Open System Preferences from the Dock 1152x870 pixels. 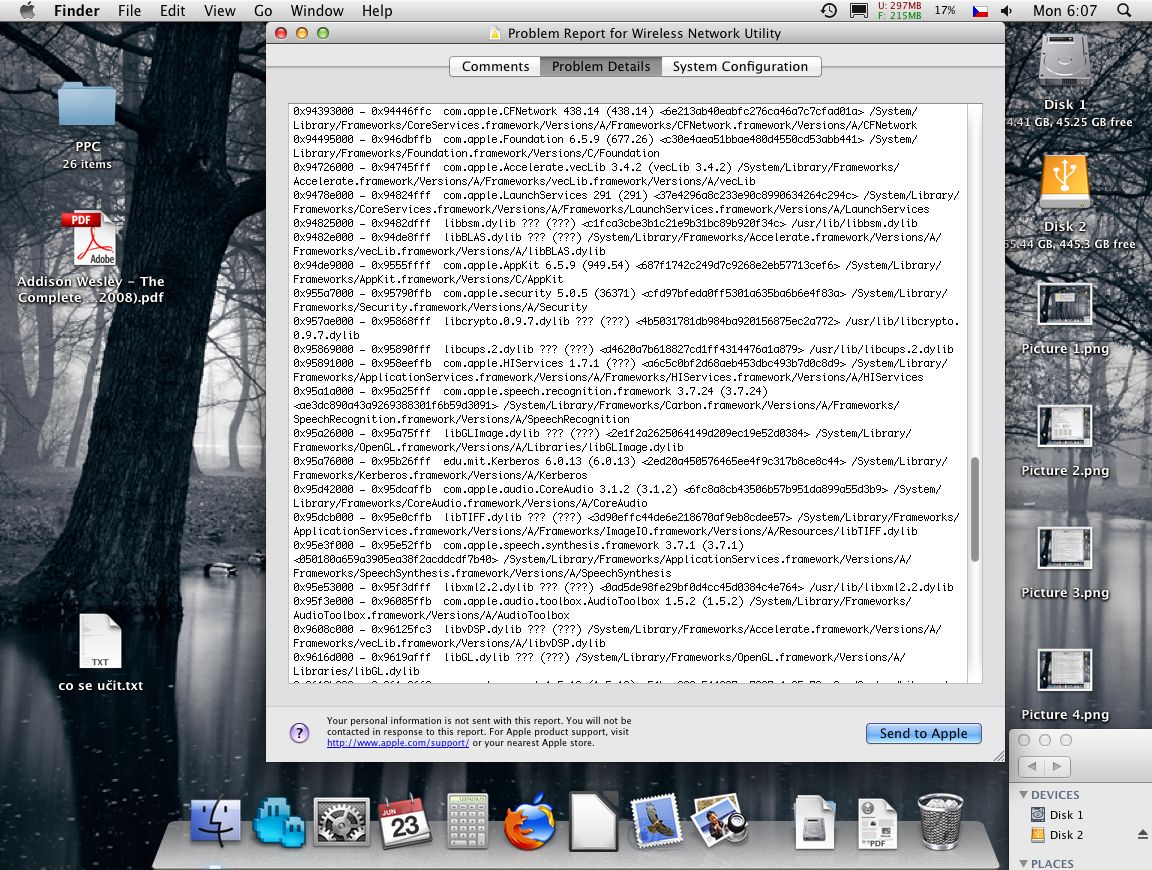(x=342, y=822)
